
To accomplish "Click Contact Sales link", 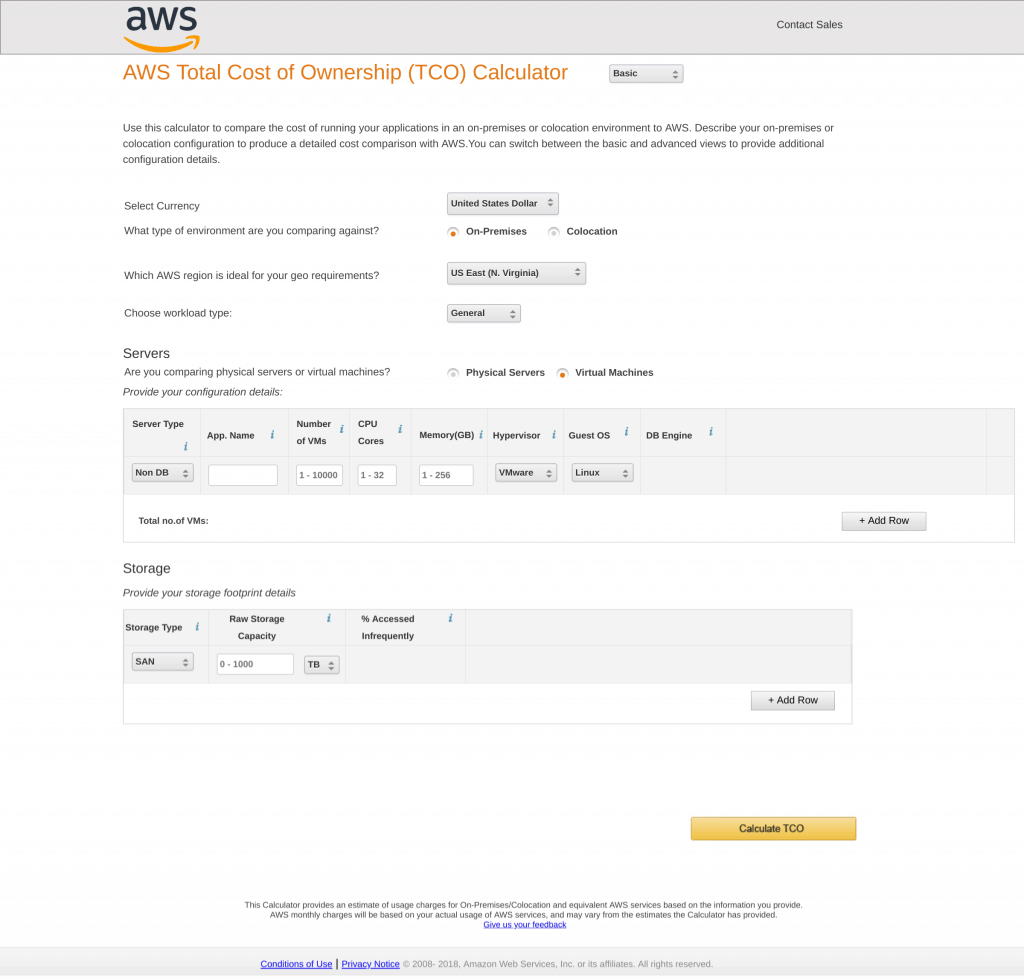I will pyautogui.click(x=809, y=25).
